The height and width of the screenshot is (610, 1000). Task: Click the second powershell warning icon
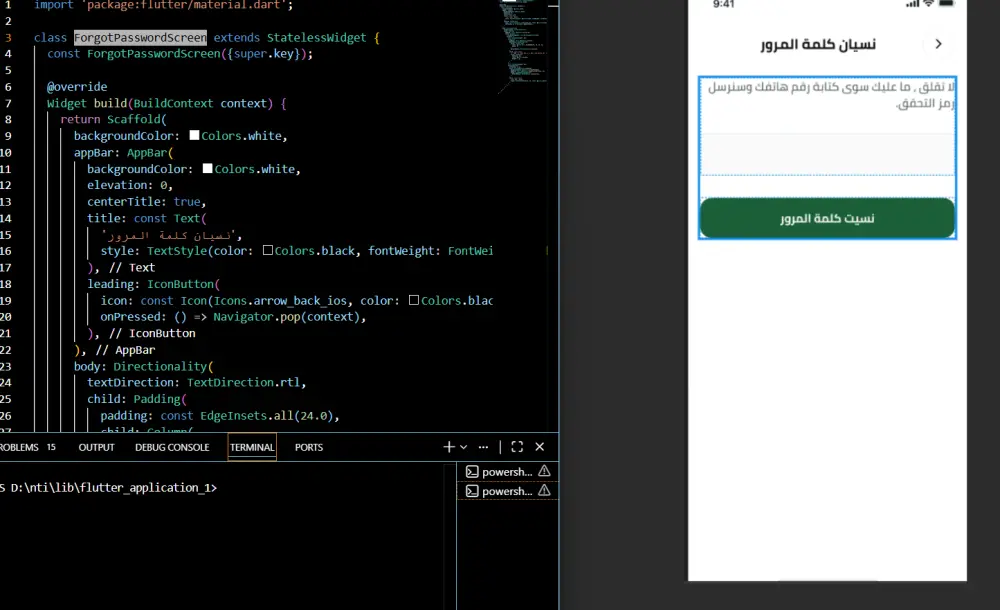point(544,490)
